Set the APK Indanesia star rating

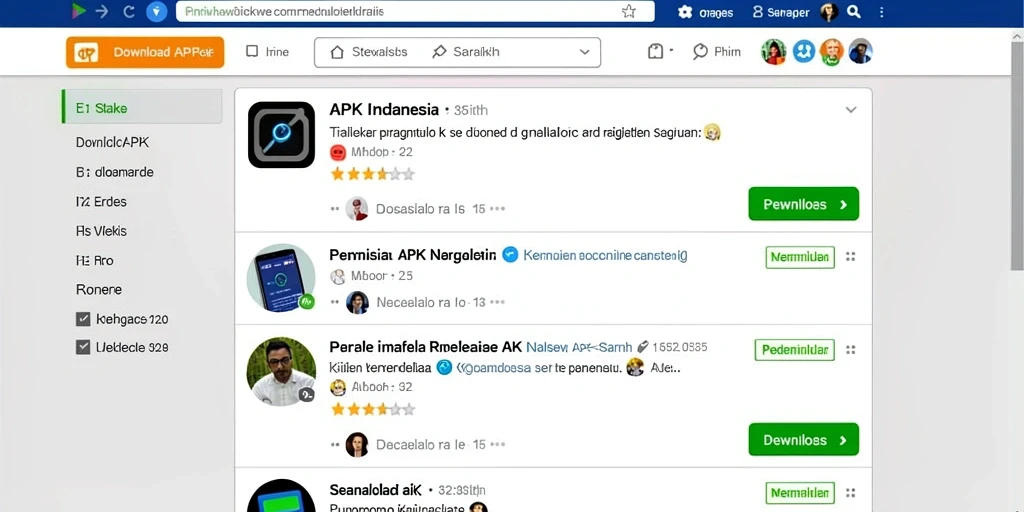(x=373, y=174)
